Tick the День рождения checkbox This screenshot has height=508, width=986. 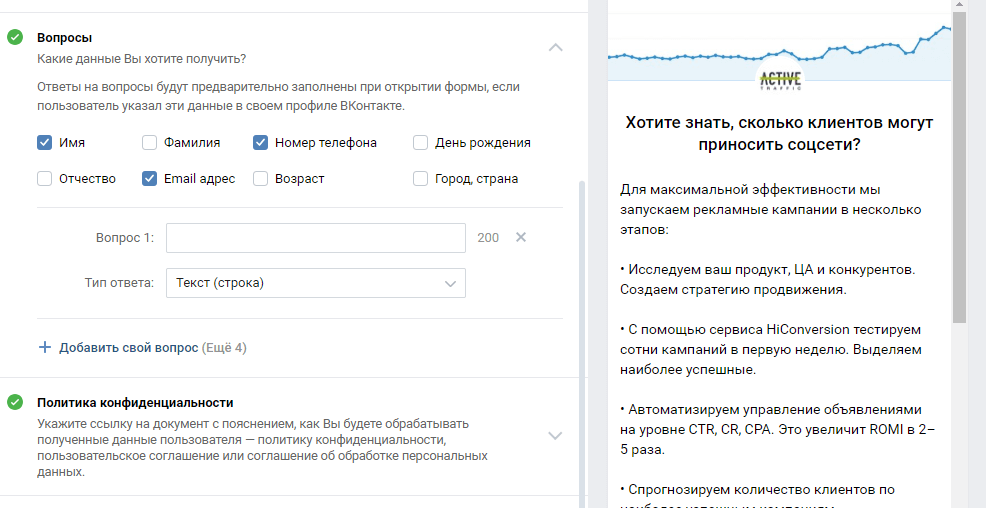[420, 143]
